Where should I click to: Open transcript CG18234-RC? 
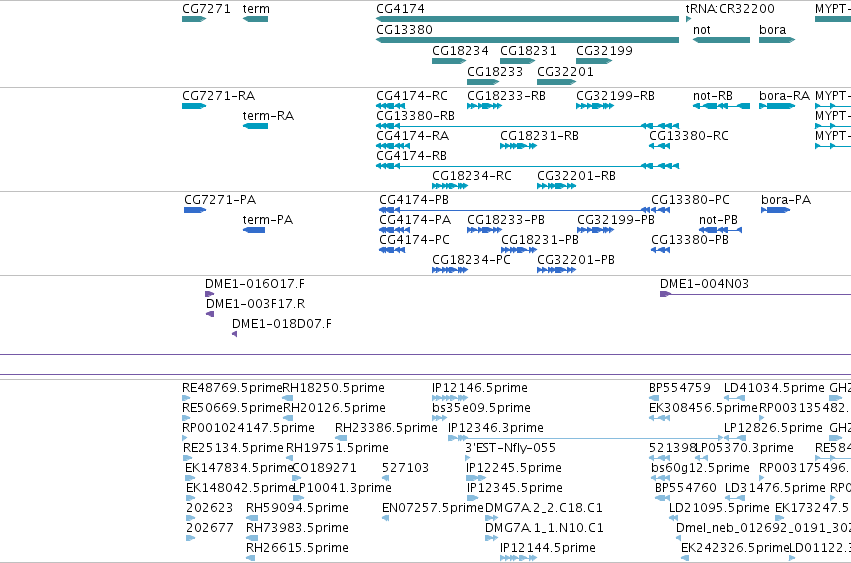tap(472, 176)
